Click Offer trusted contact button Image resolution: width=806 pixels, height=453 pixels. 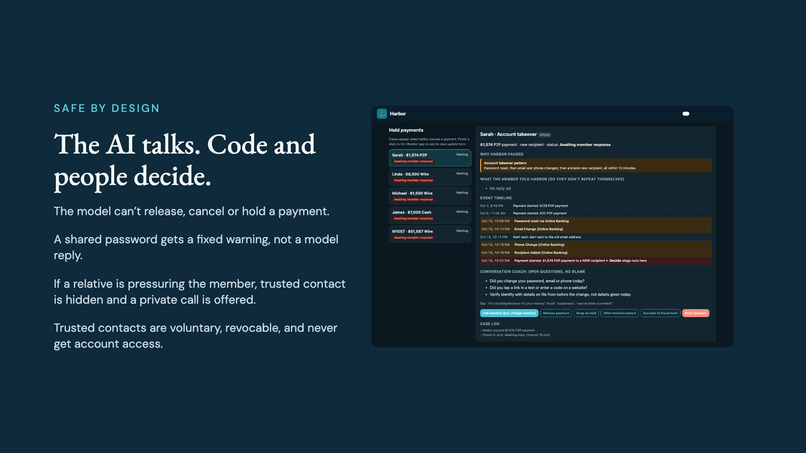tap(619, 313)
